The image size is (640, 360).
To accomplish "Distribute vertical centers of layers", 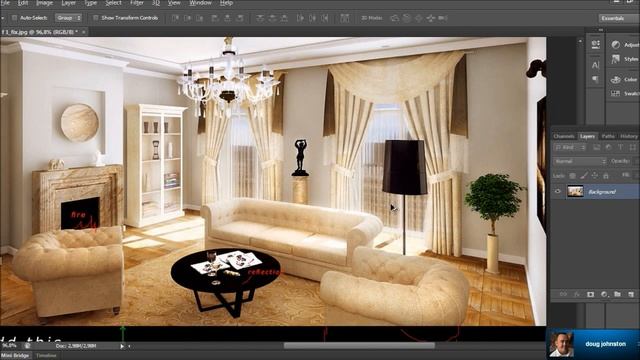I will click(x=272, y=18).
